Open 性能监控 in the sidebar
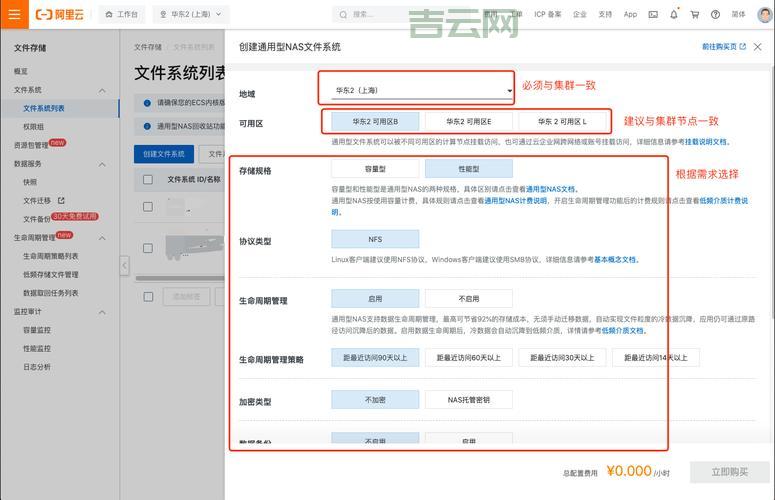 [x=37, y=349]
